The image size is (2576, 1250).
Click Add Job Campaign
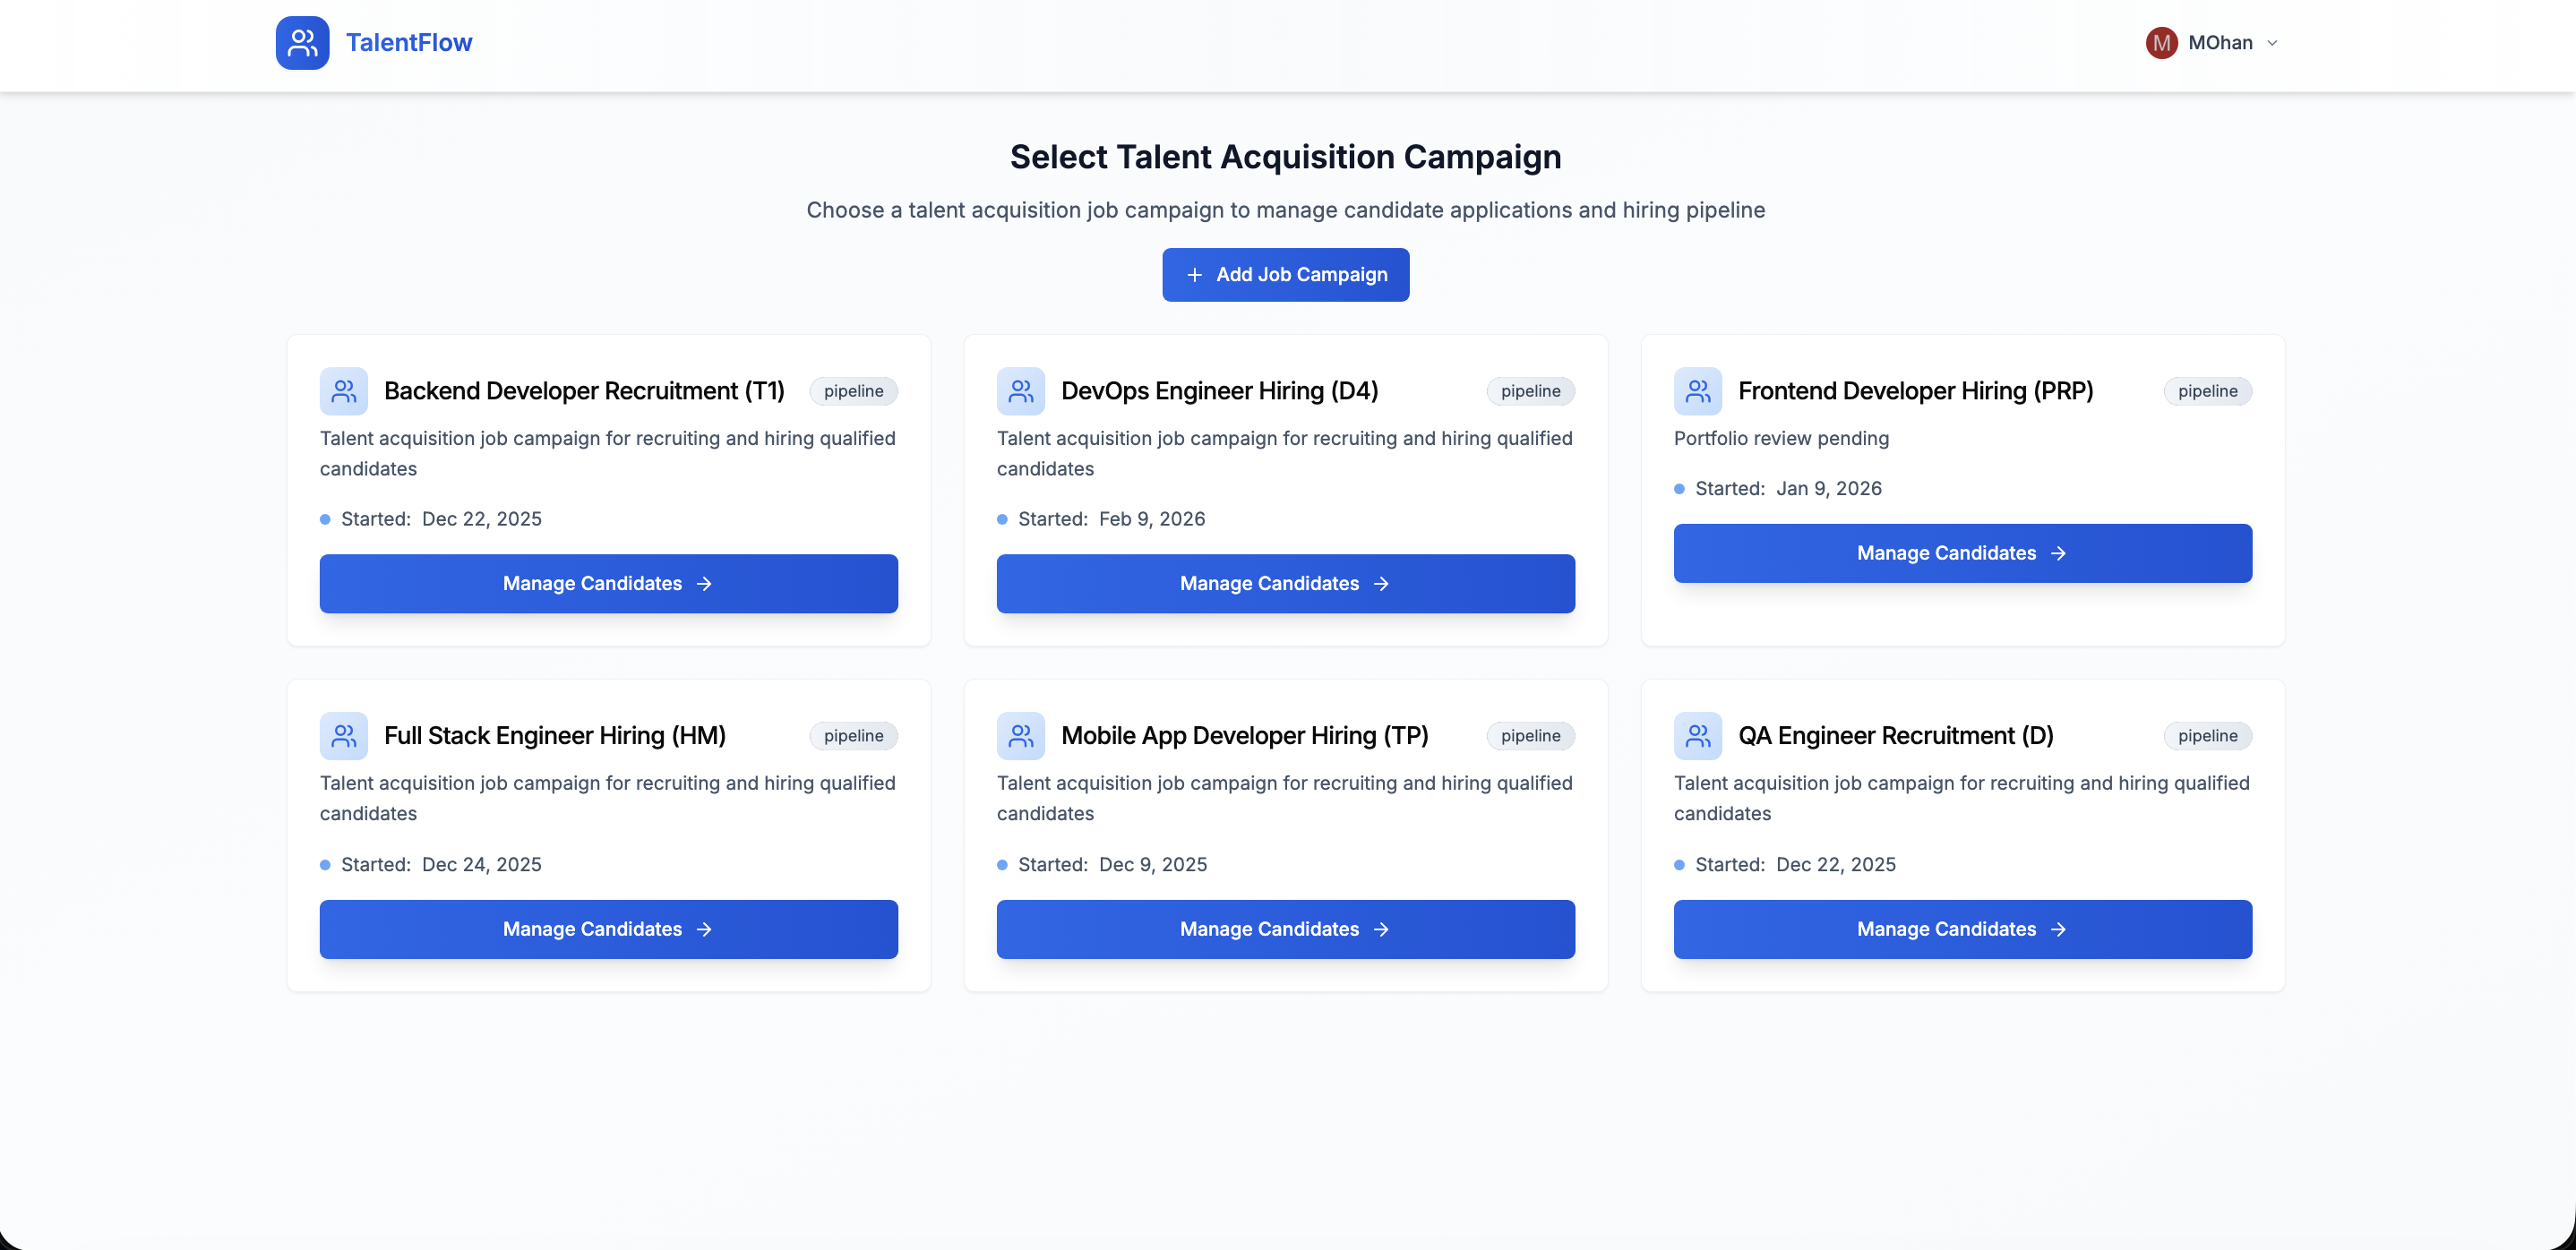(1285, 274)
